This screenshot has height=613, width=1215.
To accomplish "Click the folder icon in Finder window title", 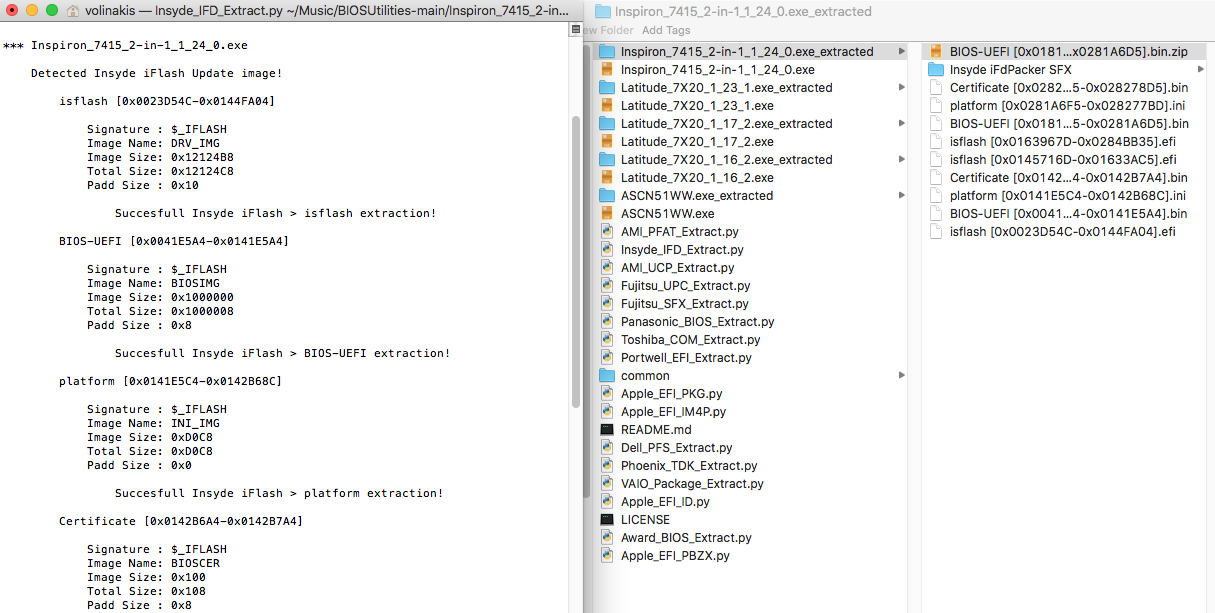I will pos(602,12).
